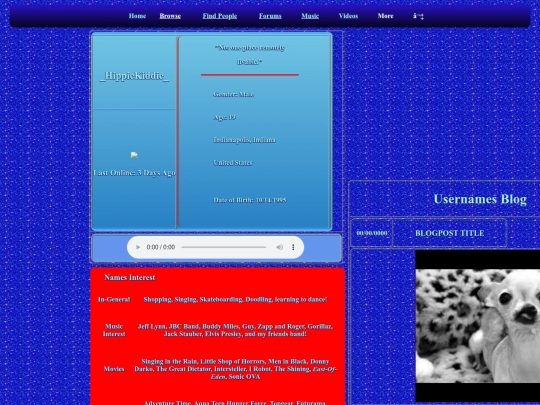The height and width of the screenshot is (405, 540).
Task: Click Date of Birth: 10/14/1995 text
Action: pos(250,200)
